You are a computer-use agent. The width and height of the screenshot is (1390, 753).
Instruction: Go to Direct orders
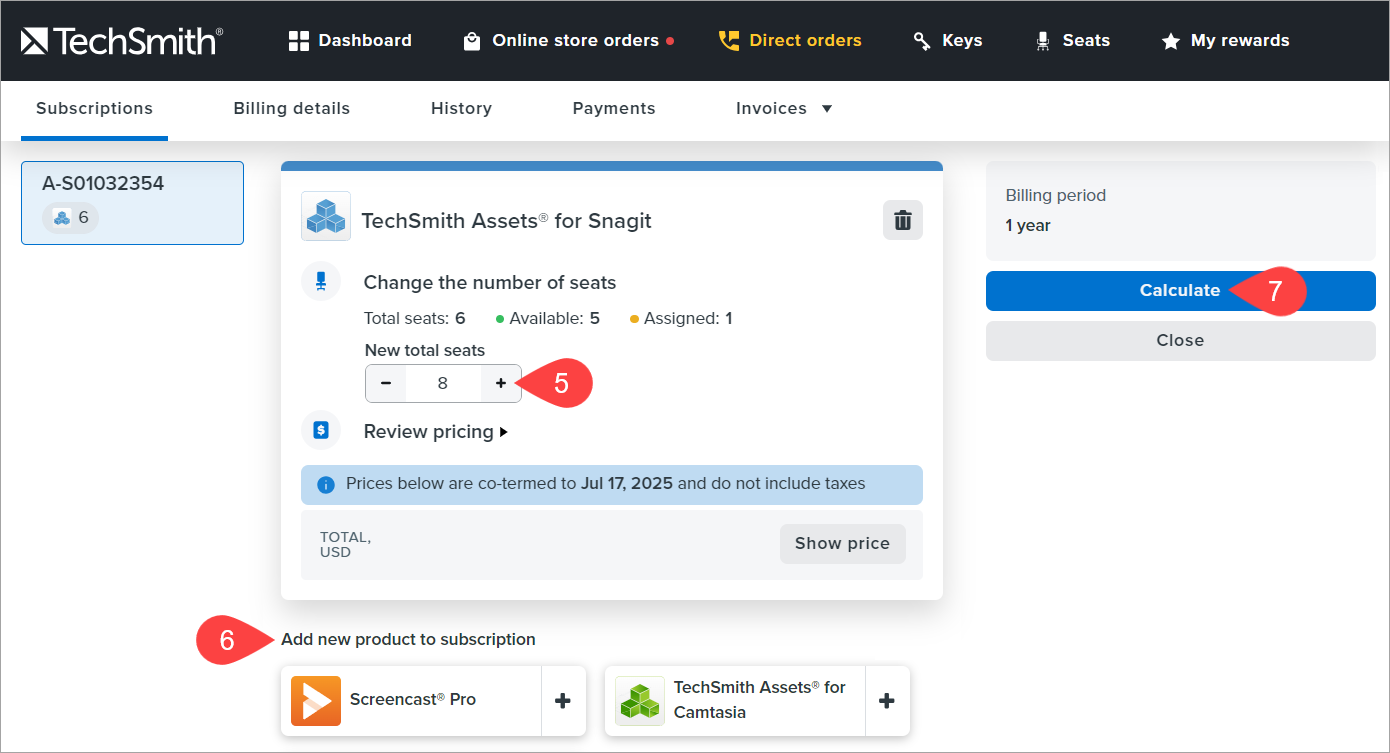(790, 41)
